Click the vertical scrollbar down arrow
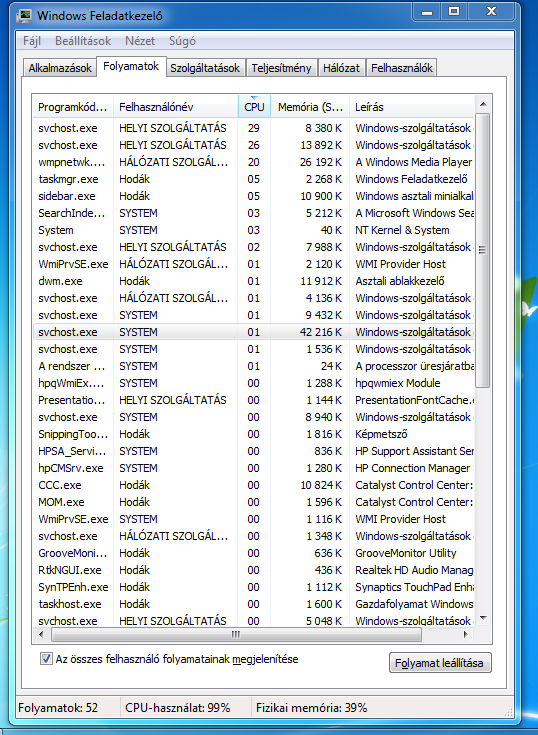Viewport: 538px width, 735px height. pos(483,618)
